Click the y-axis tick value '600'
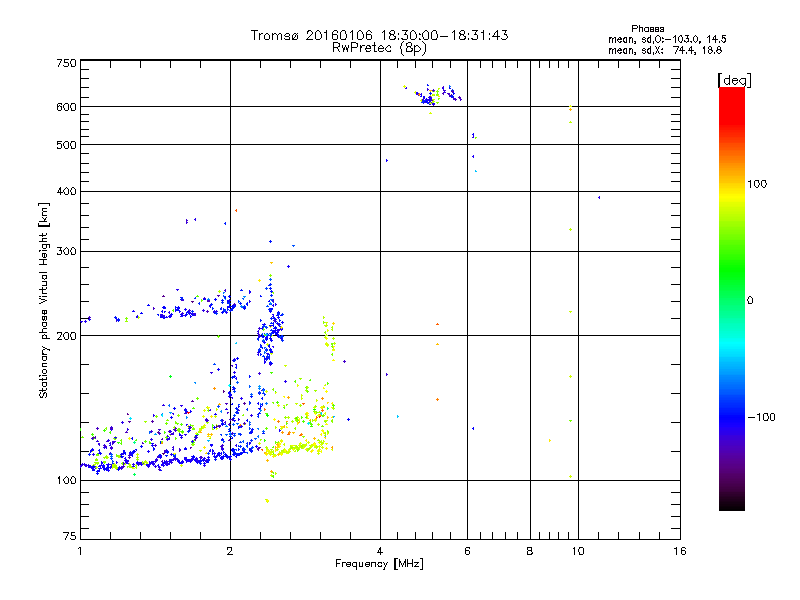Image resolution: width=800 pixels, height=600 pixels. pos(66,107)
